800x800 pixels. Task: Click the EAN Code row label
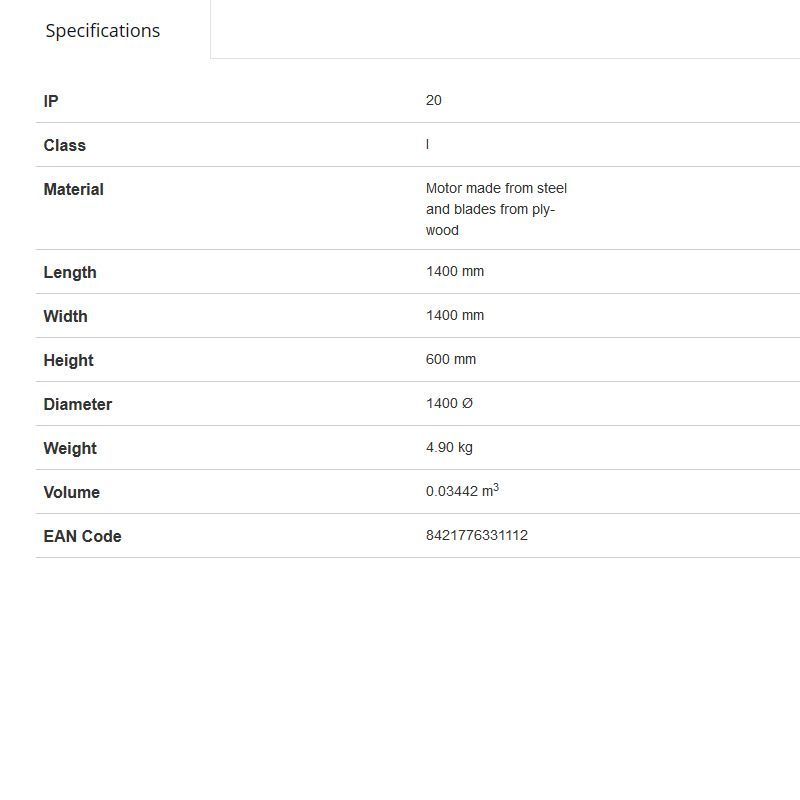point(83,536)
